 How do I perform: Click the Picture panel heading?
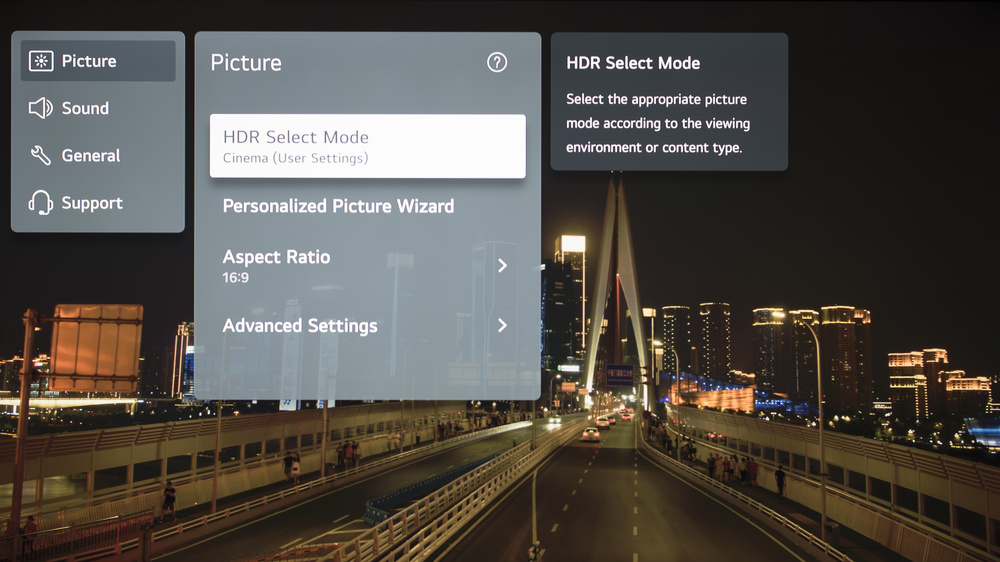246,63
